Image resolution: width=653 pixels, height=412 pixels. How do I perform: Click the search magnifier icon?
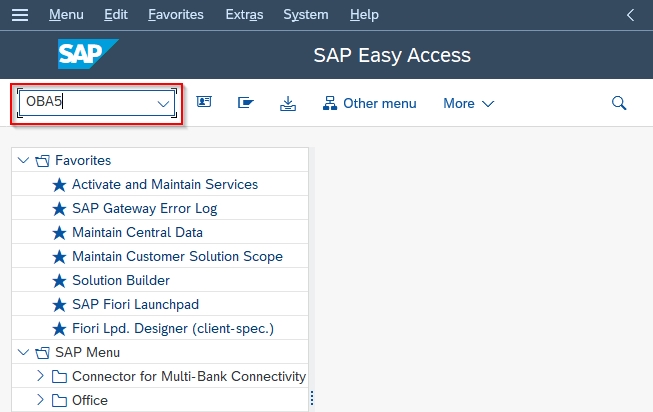tap(619, 103)
